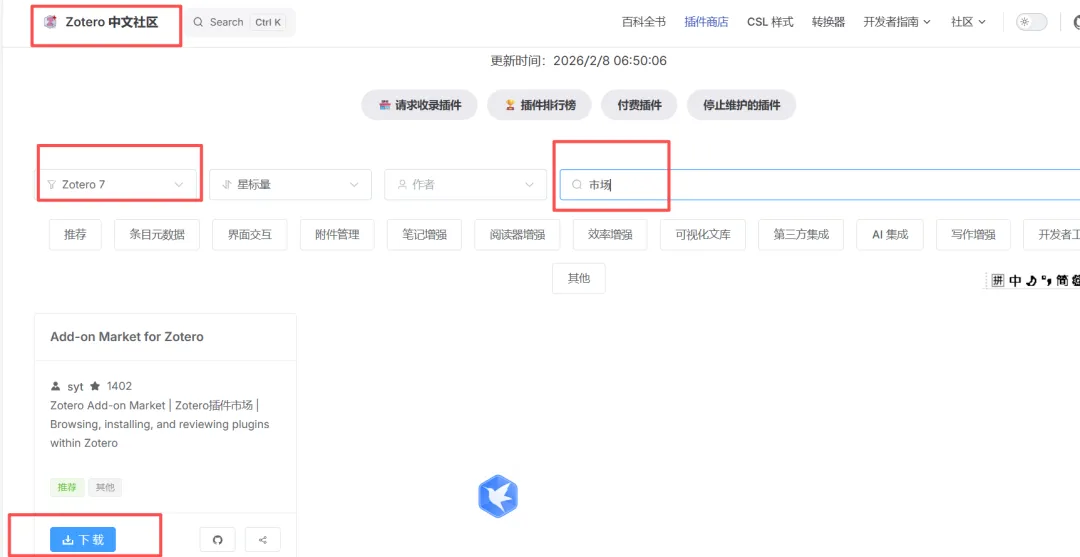This screenshot has width=1080, height=557.
Task: Open the 插件排行榜 button
Action: pos(539,105)
